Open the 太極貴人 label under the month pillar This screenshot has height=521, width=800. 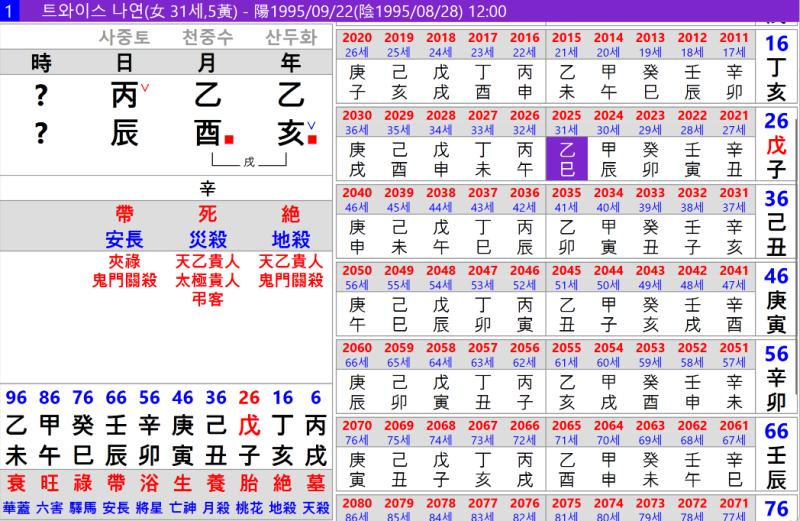pos(207,280)
